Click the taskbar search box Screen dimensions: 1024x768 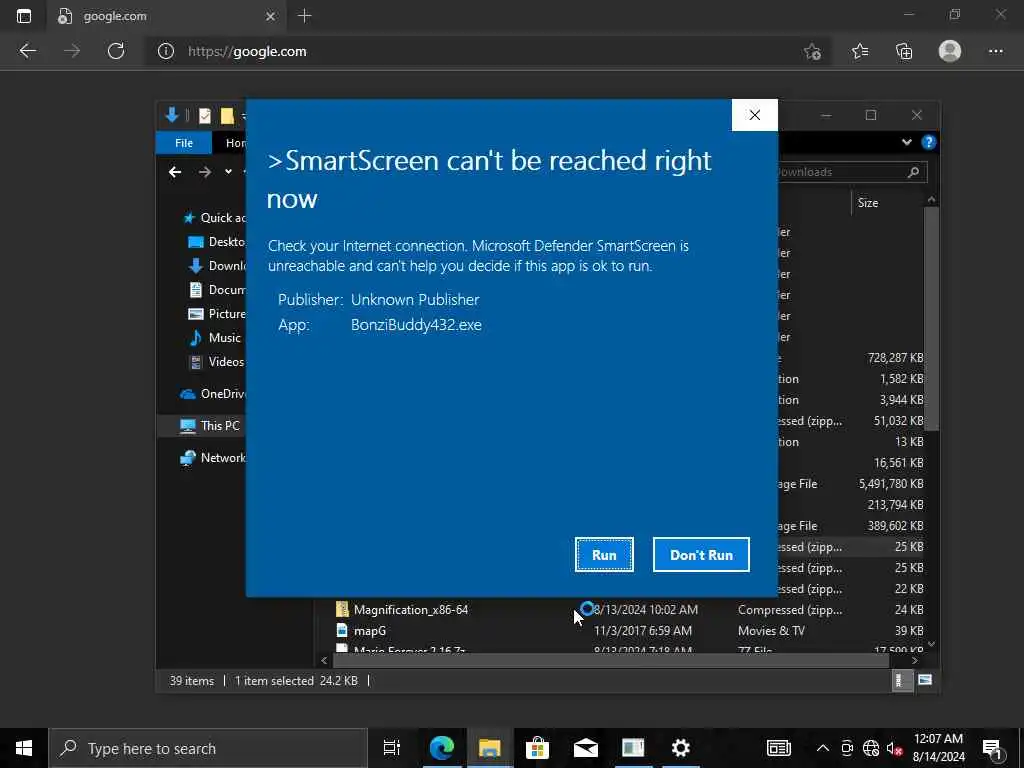click(208, 748)
